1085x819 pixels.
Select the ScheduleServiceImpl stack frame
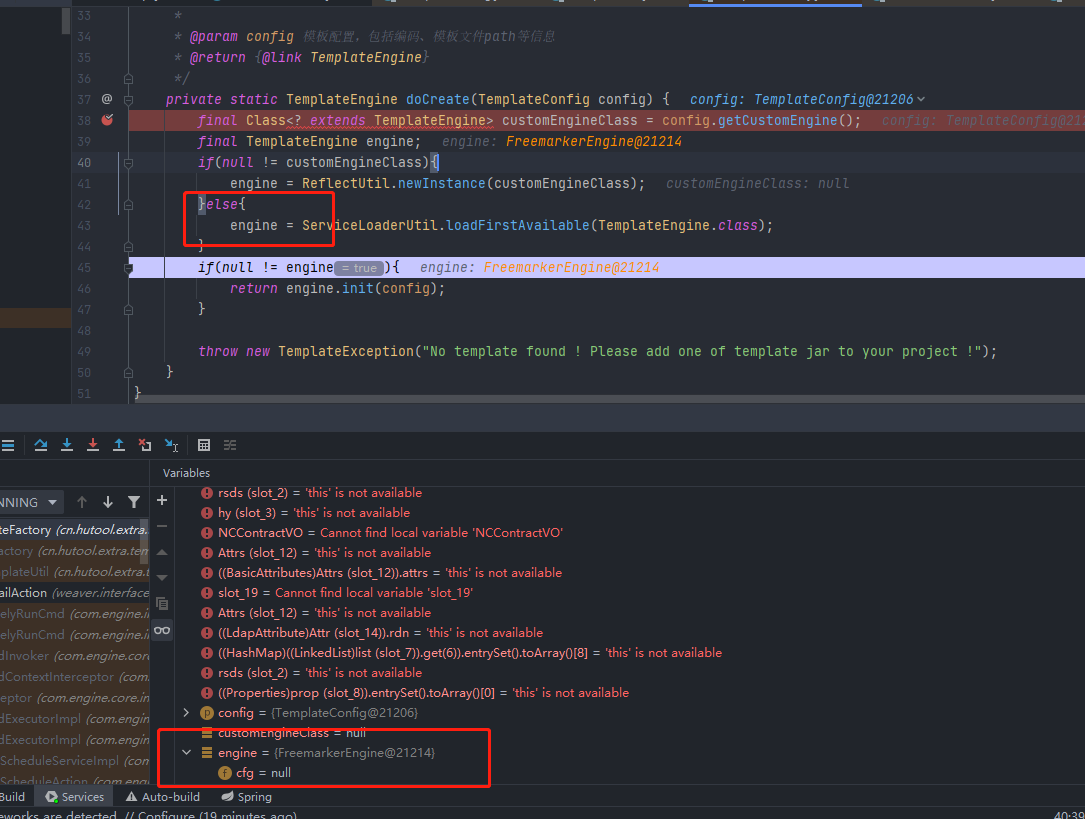click(x=74, y=760)
